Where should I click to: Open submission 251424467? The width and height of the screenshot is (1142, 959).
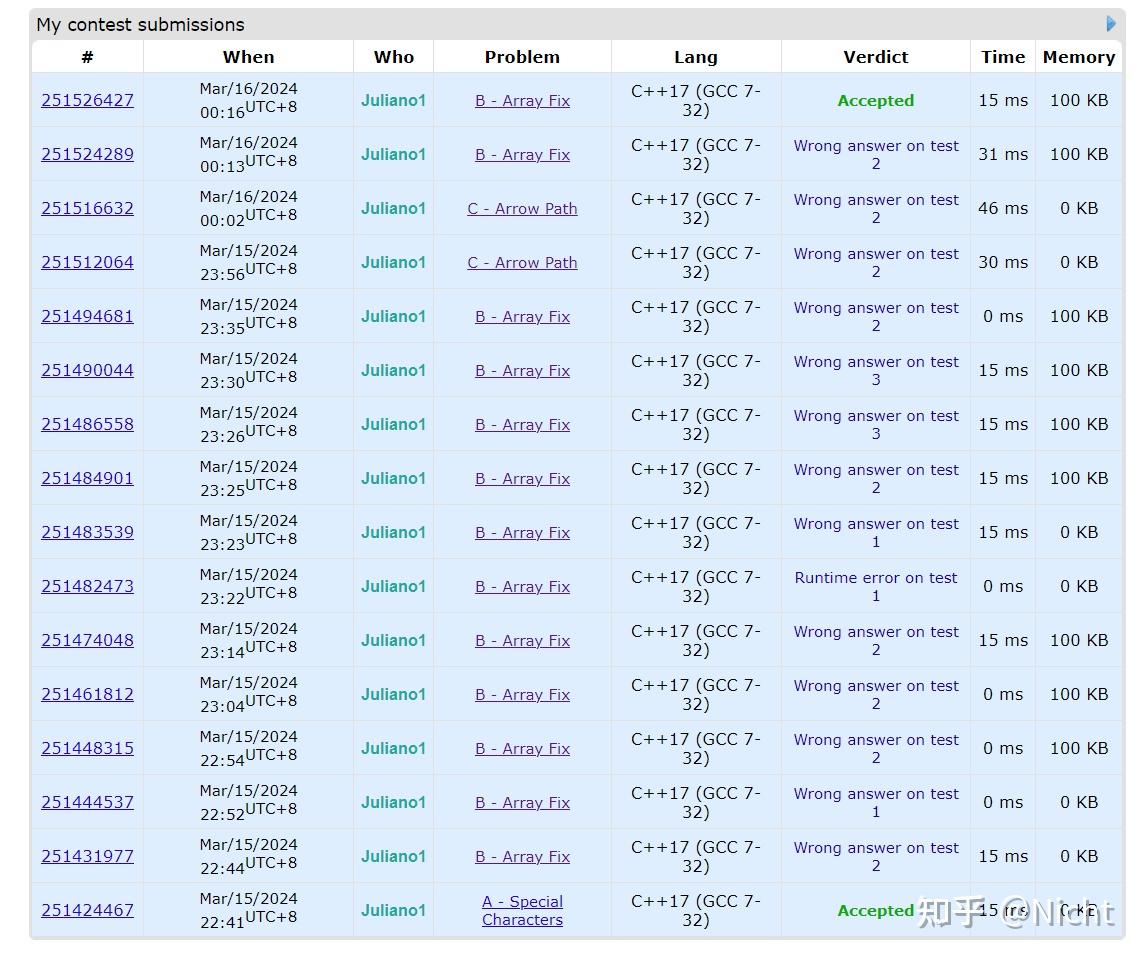pos(87,910)
